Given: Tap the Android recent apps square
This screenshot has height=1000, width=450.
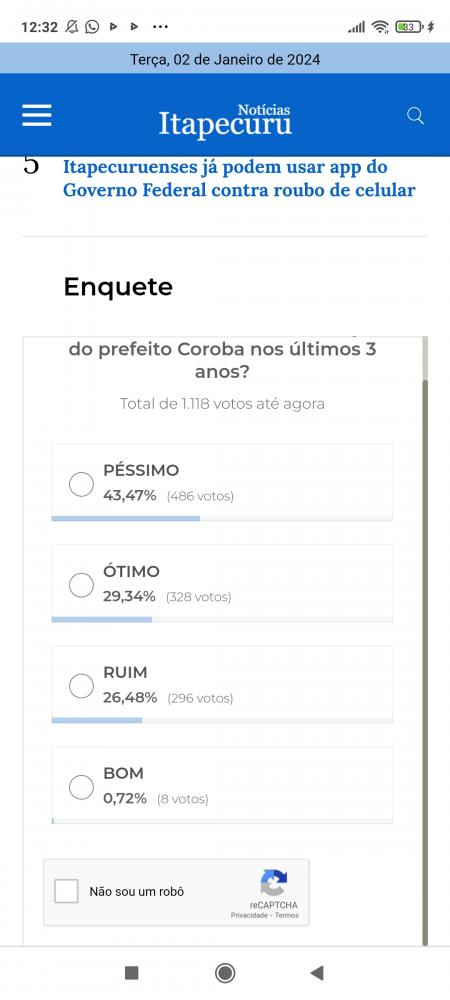Looking at the screenshot, I should [131, 973].
